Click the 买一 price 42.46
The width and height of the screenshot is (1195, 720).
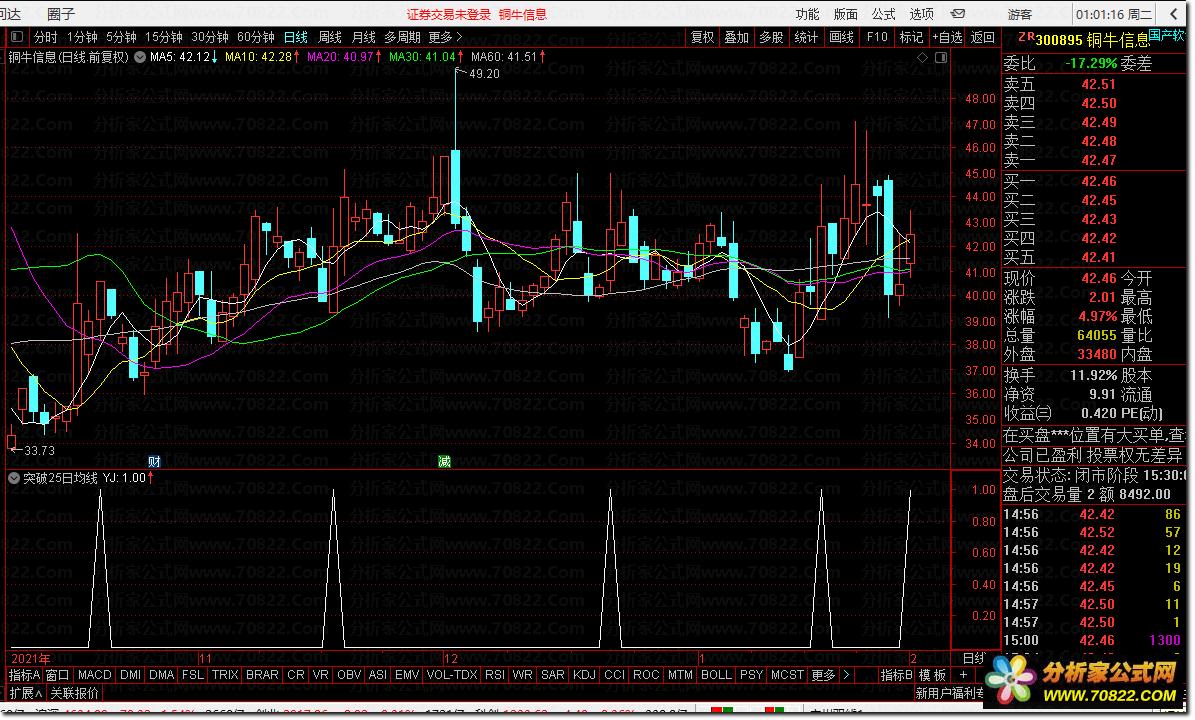click(1099, 181)
